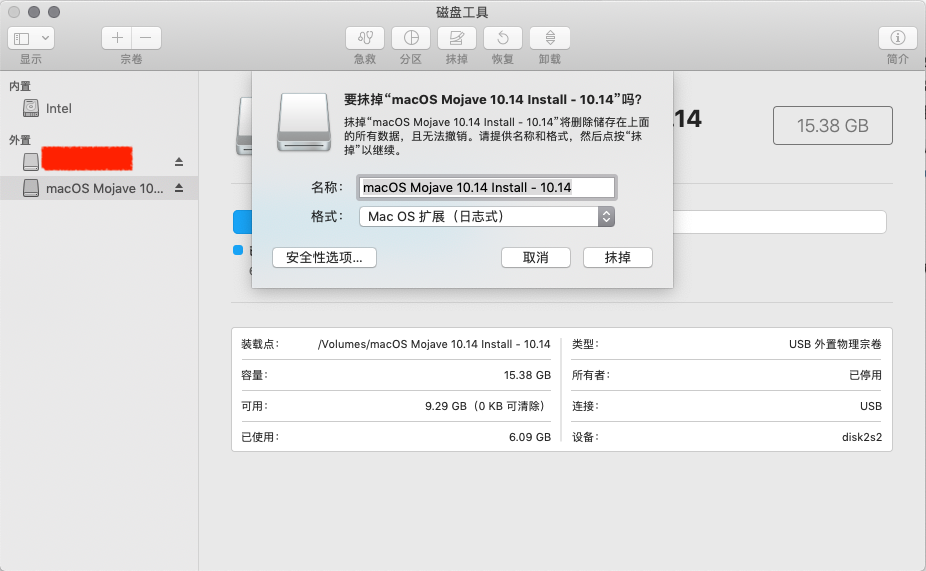
Task: Open the format (格式) dropdown
Action: coord(487,217)
